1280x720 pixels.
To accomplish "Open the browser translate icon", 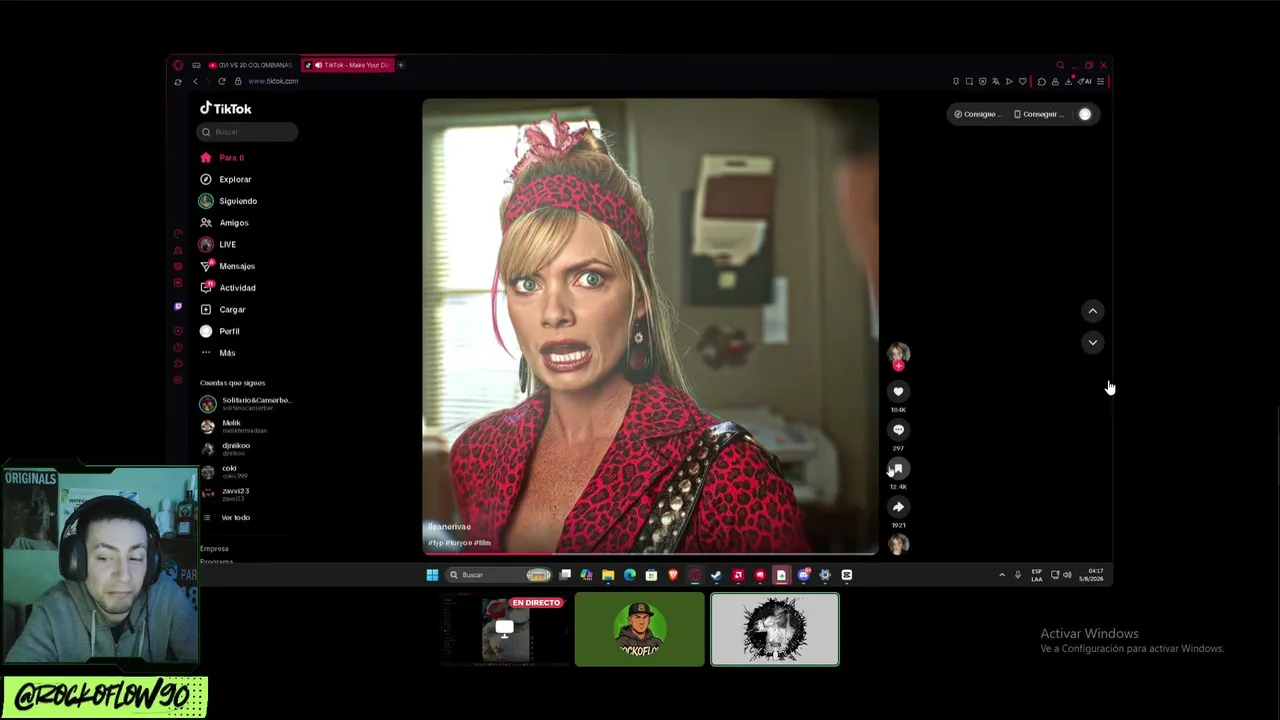I will pyautogui.click(x=995, y=81).
